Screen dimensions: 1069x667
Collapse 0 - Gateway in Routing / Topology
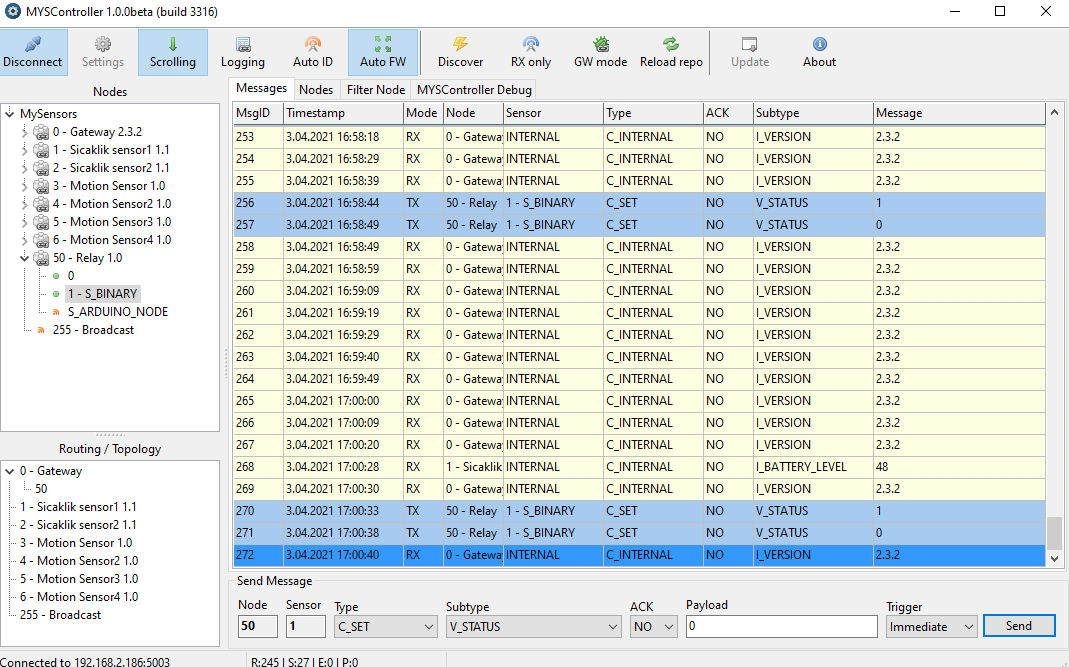tap(10, 471)
